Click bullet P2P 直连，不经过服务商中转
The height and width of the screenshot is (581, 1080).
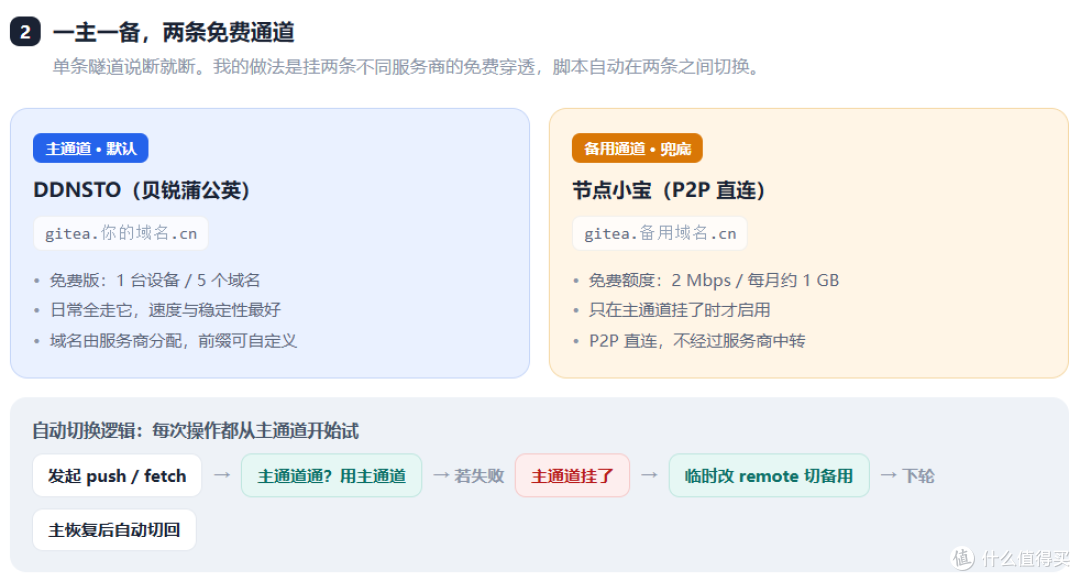point(697,341)
